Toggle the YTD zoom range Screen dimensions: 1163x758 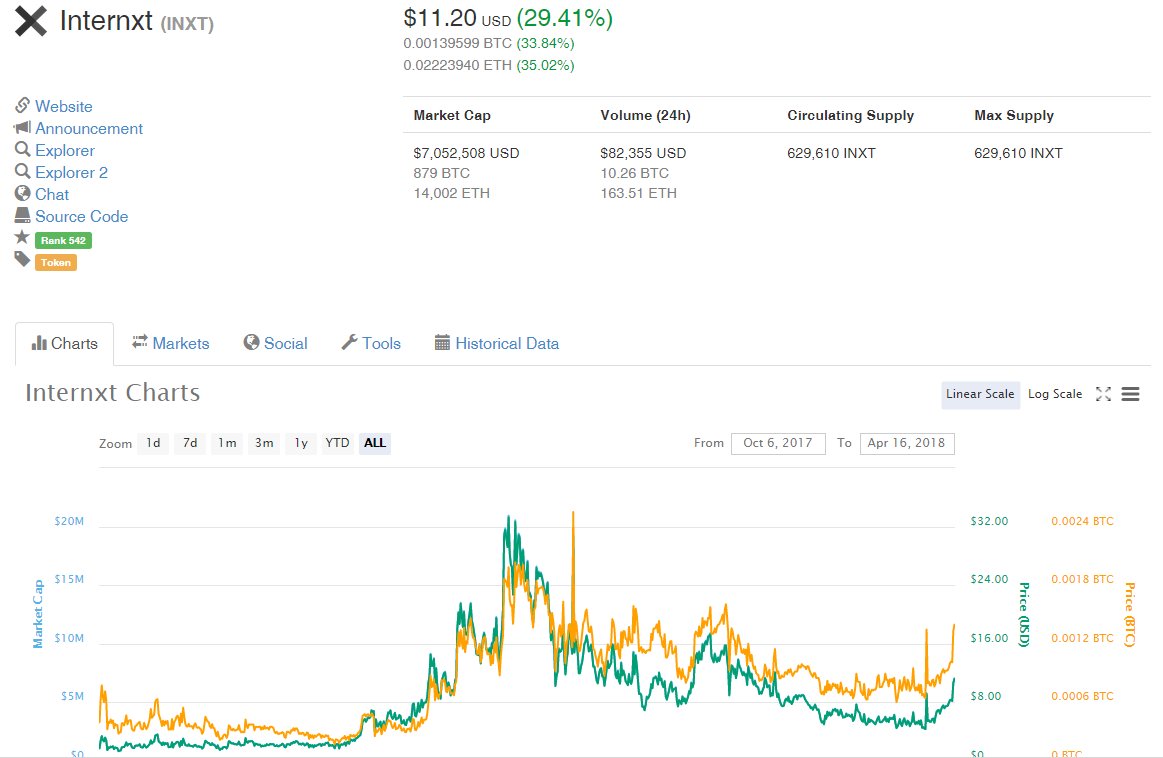pyautogui.click(x=337, y=443)
